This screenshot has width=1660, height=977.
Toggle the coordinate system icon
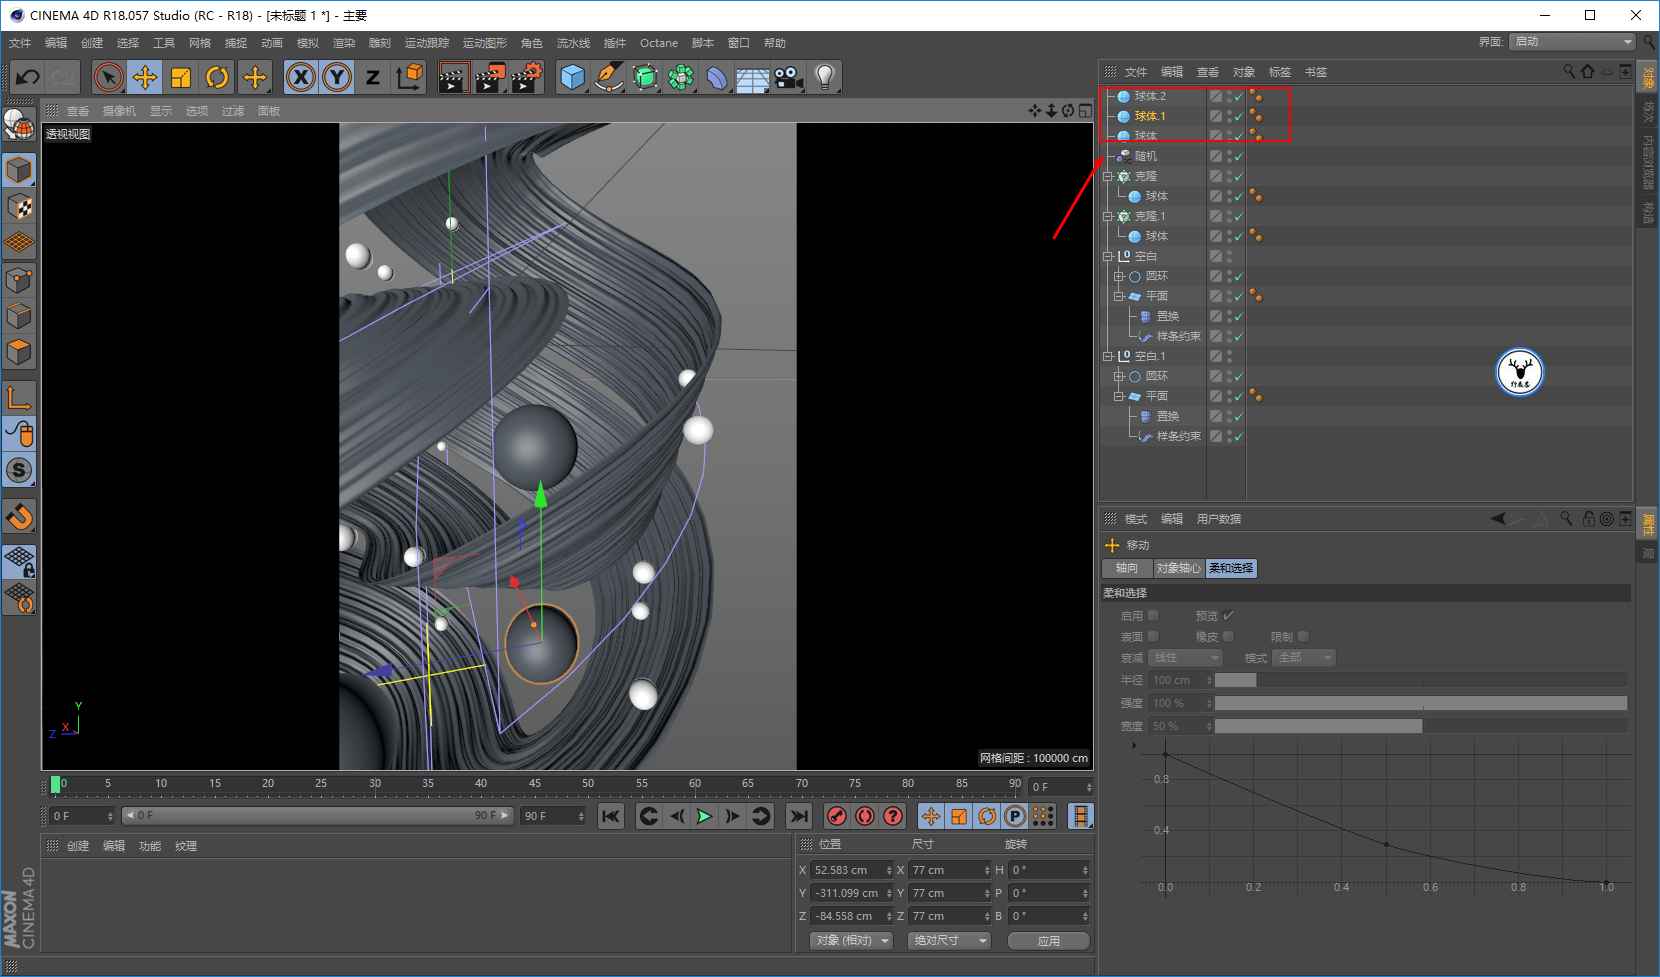coord(409,77)
